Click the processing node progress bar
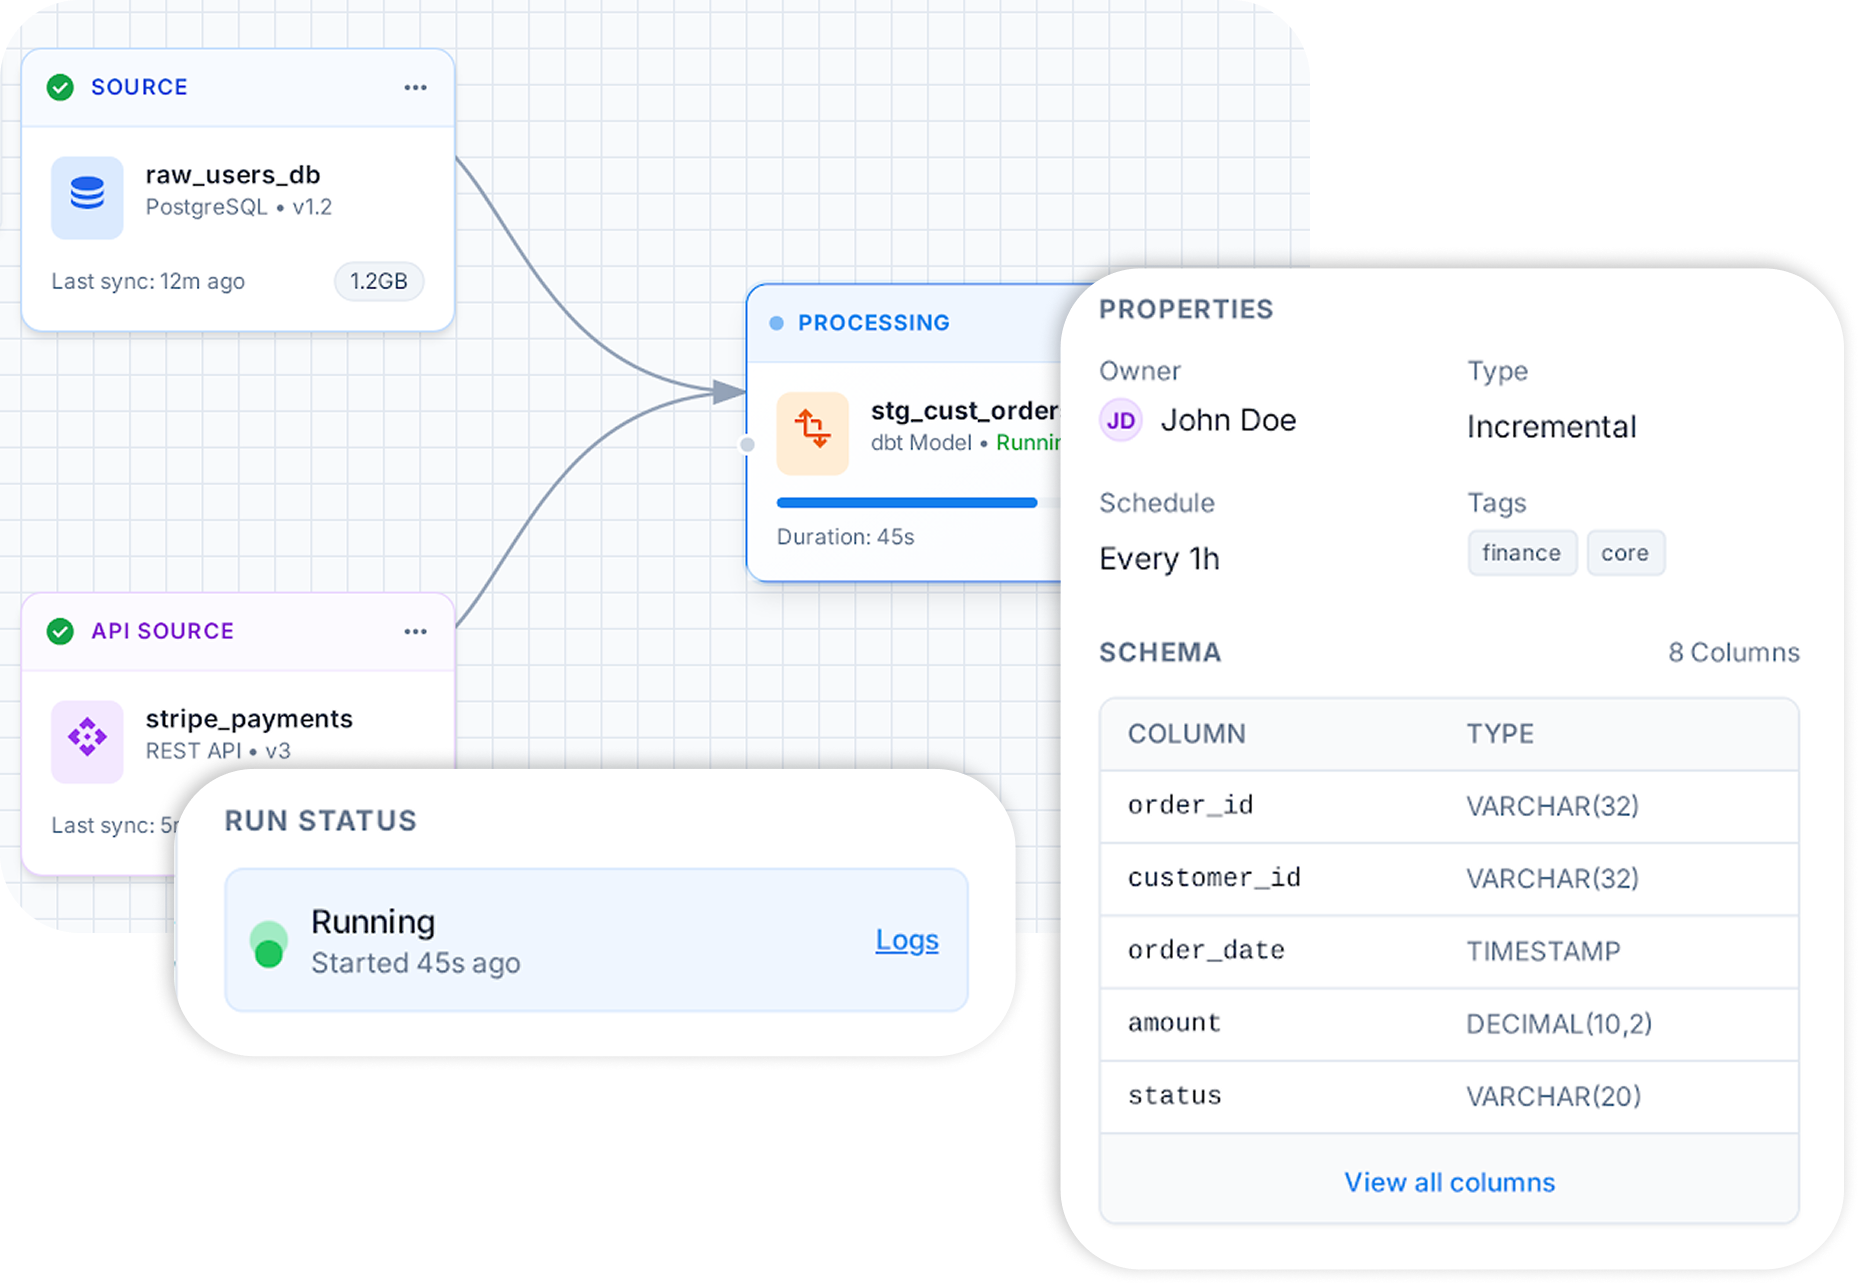 (906, 503)
